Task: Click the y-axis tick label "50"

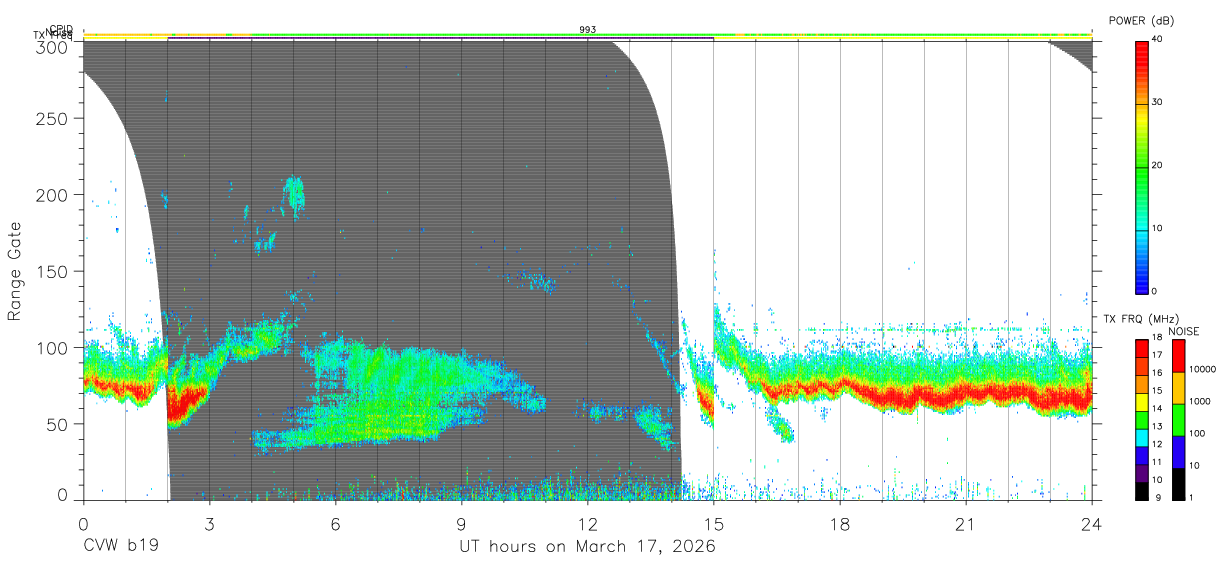Action: pos(58,424)
